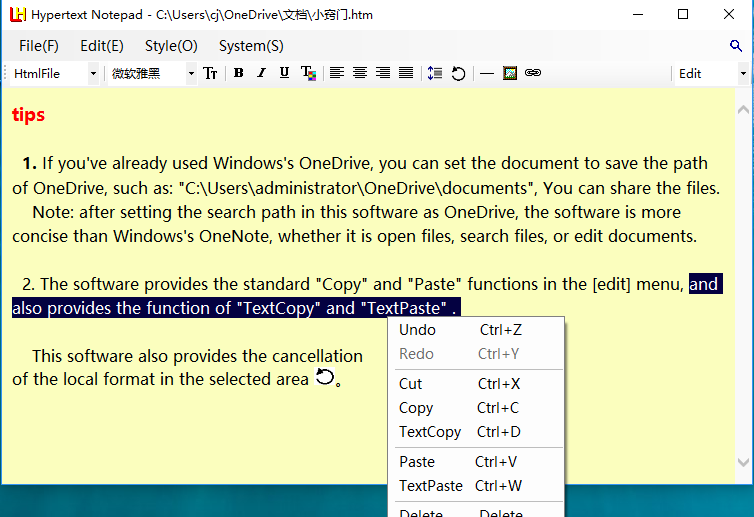The width and height of the screenshot is (754, 517).
Task: Insert an image
Action: click(510, 73)
